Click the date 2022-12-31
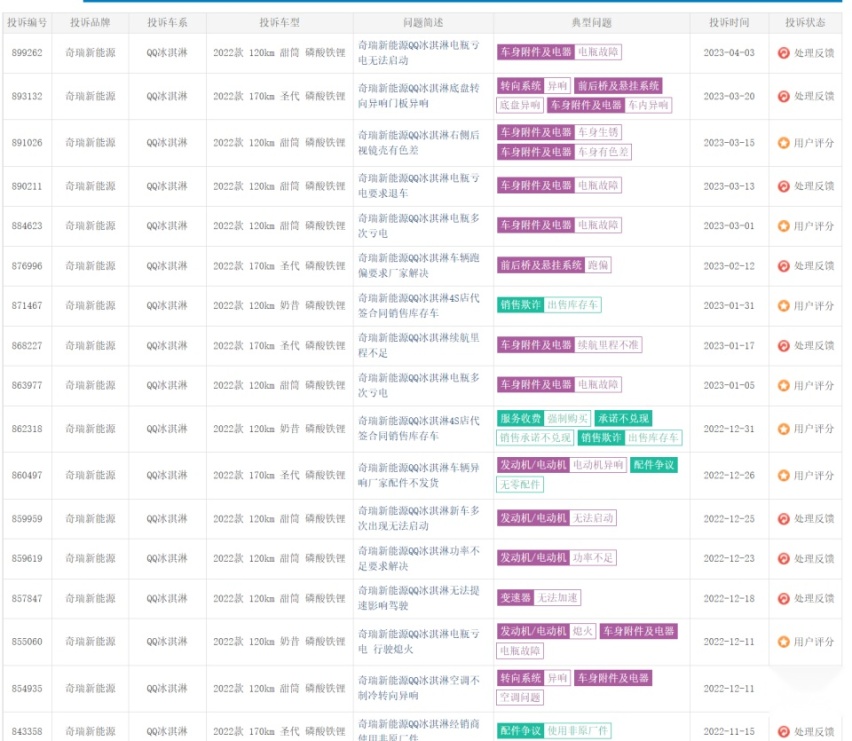This screenshot has width=852, height=741. point(729,429)
